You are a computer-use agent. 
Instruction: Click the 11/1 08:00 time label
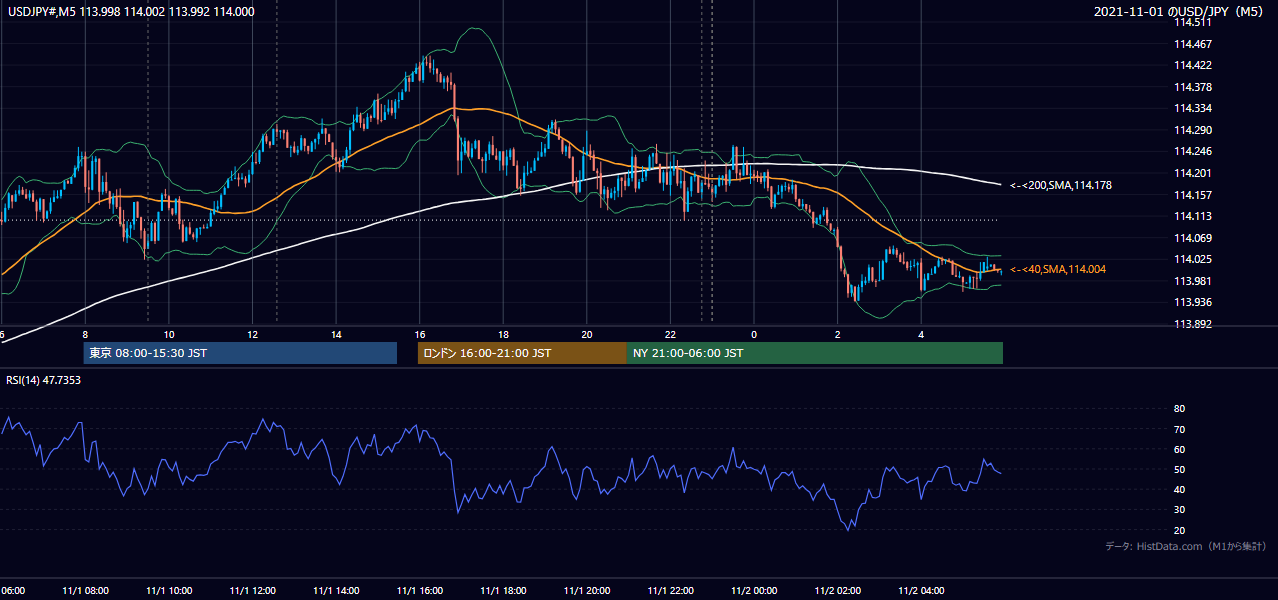86,591
